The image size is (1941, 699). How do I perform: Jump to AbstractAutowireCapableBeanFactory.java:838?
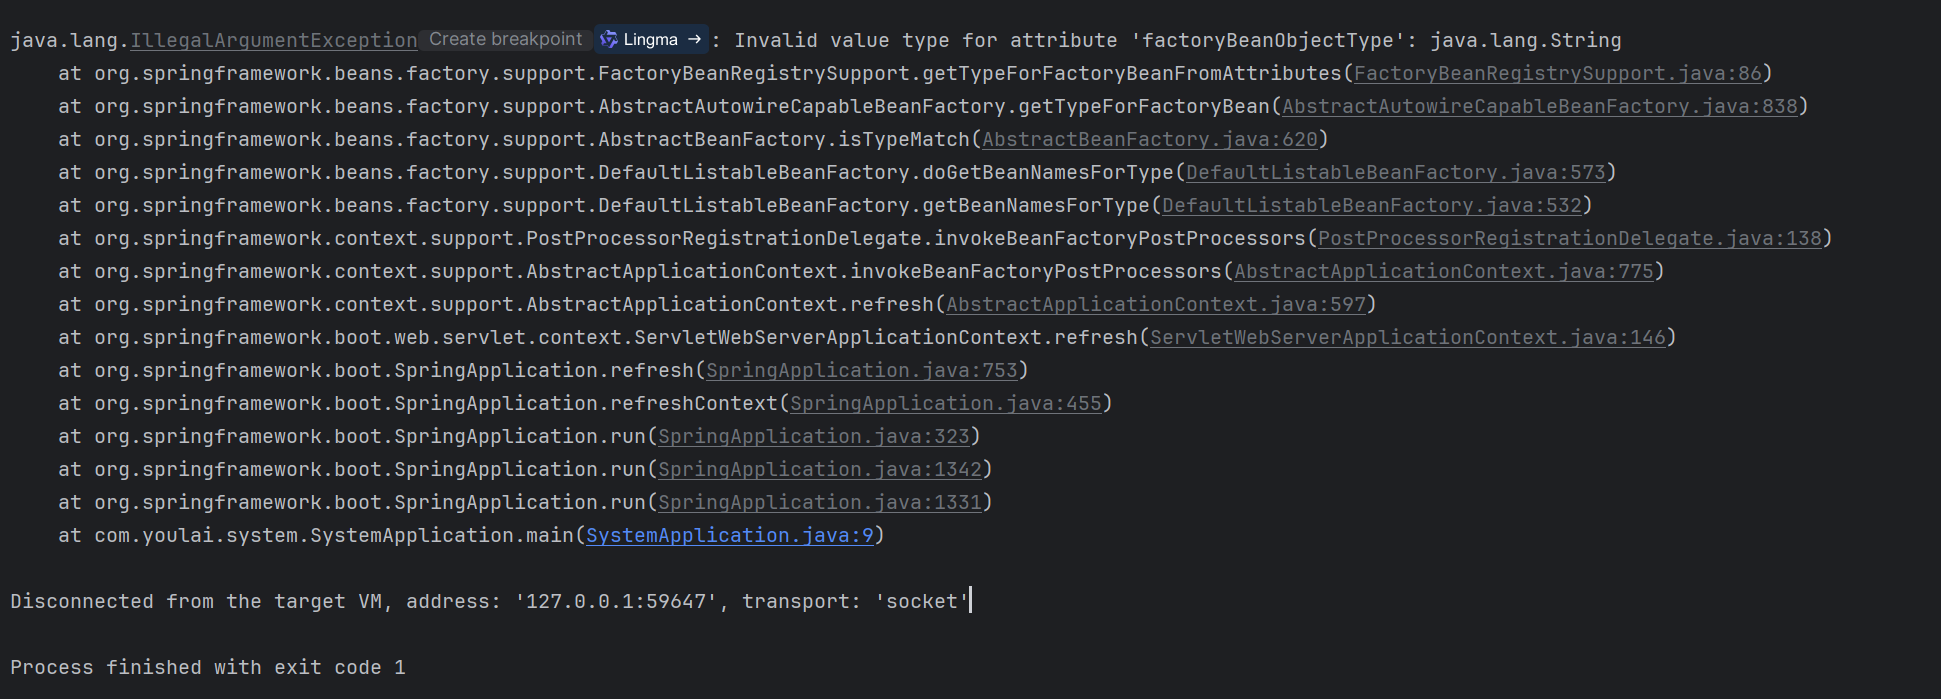tap(1539, 107)
